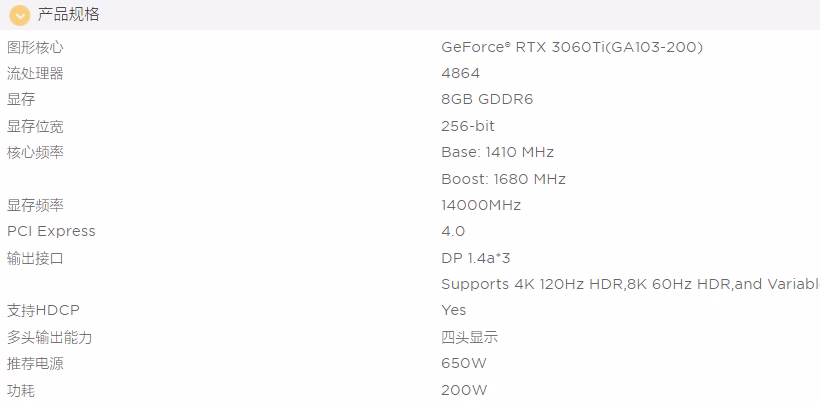This screenshot has height=402, width=820.
Task: Click the 256-bit value text
Action: pos(468,126)
